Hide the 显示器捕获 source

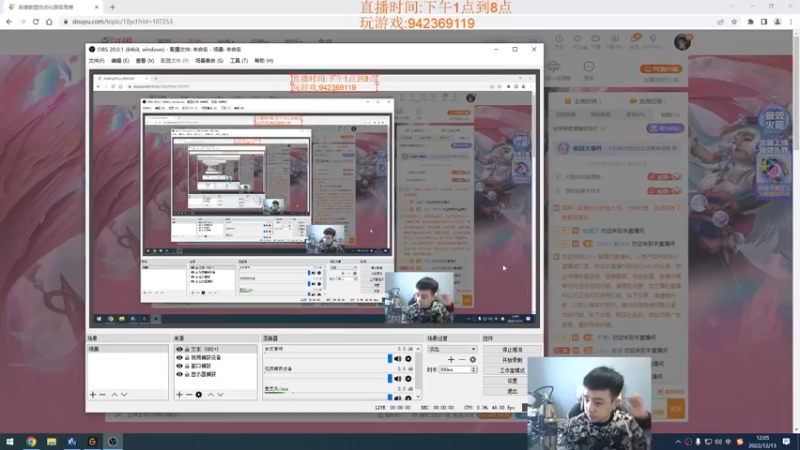[x=179, y=374]
